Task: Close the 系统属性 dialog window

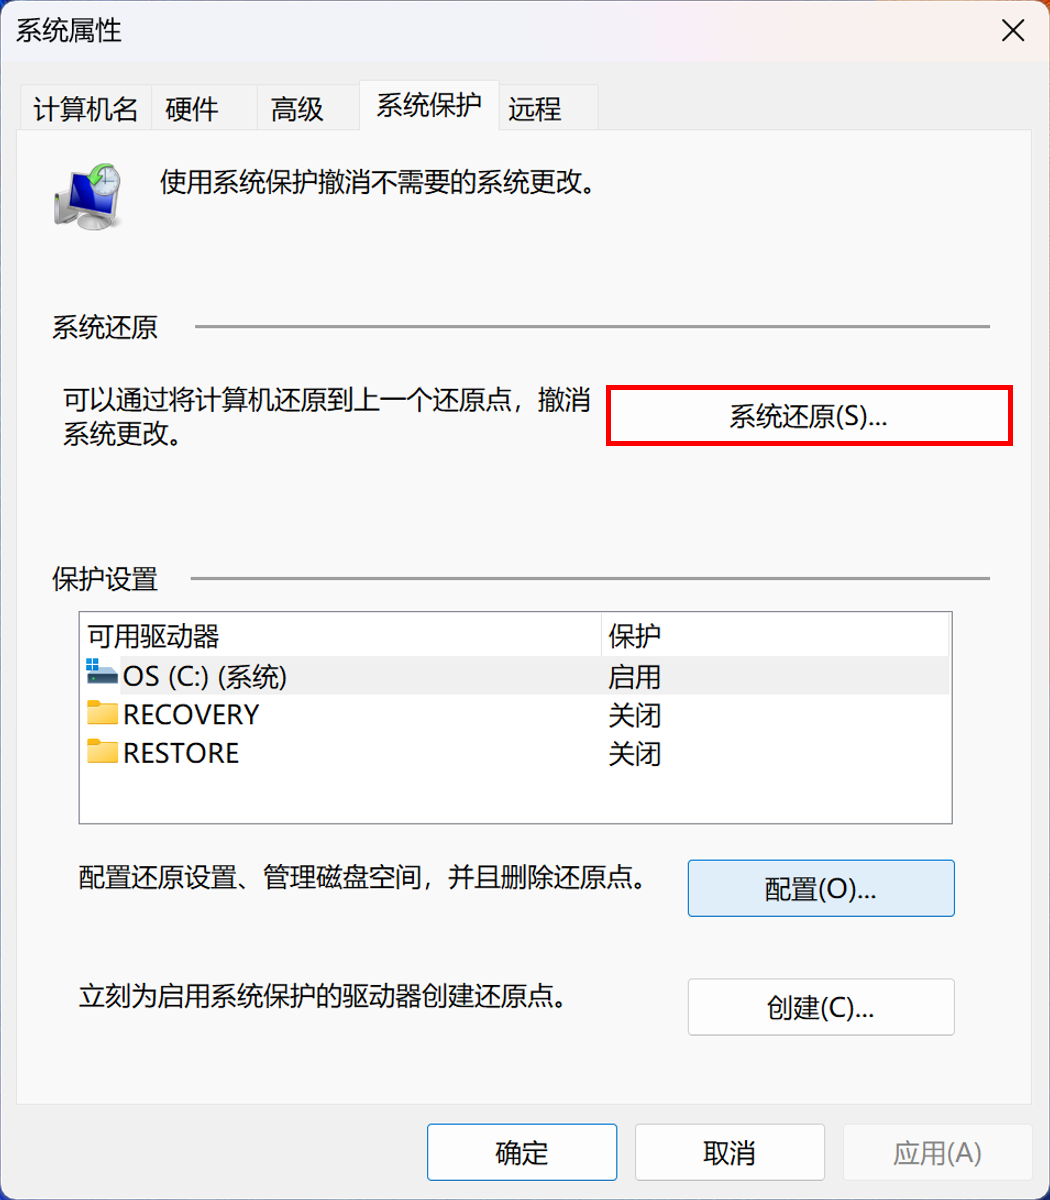Action: coord(1013,31)
